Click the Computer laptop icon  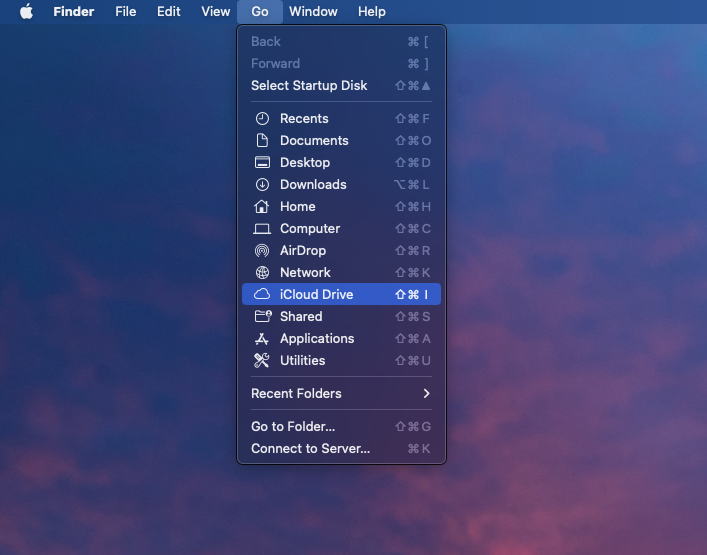pos(262,229)
